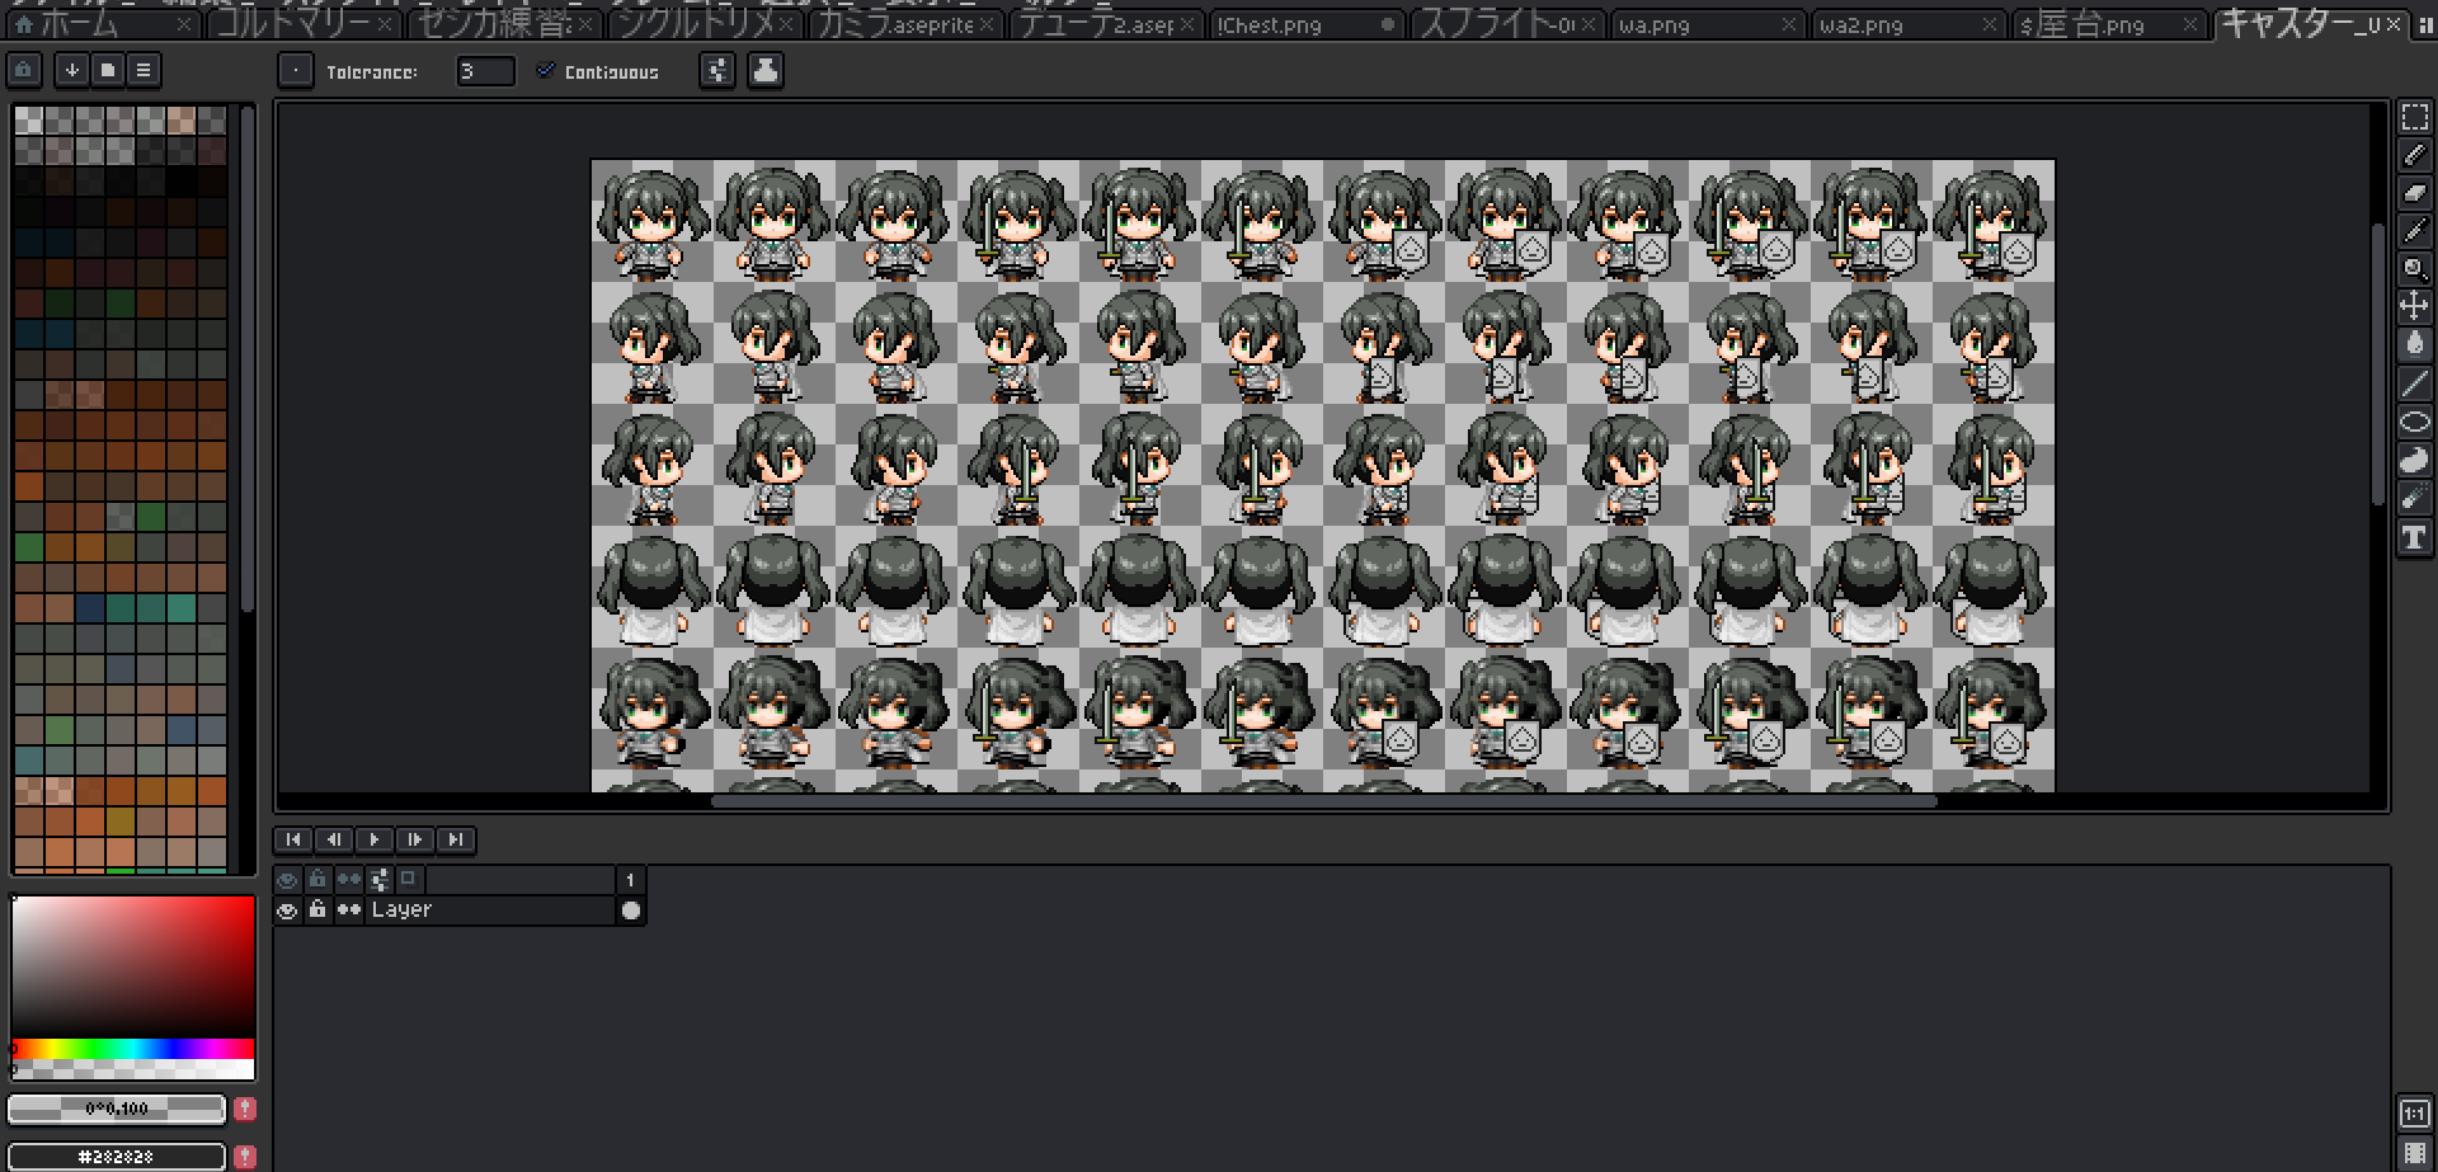Select the Spray tool

[2414, 498]
